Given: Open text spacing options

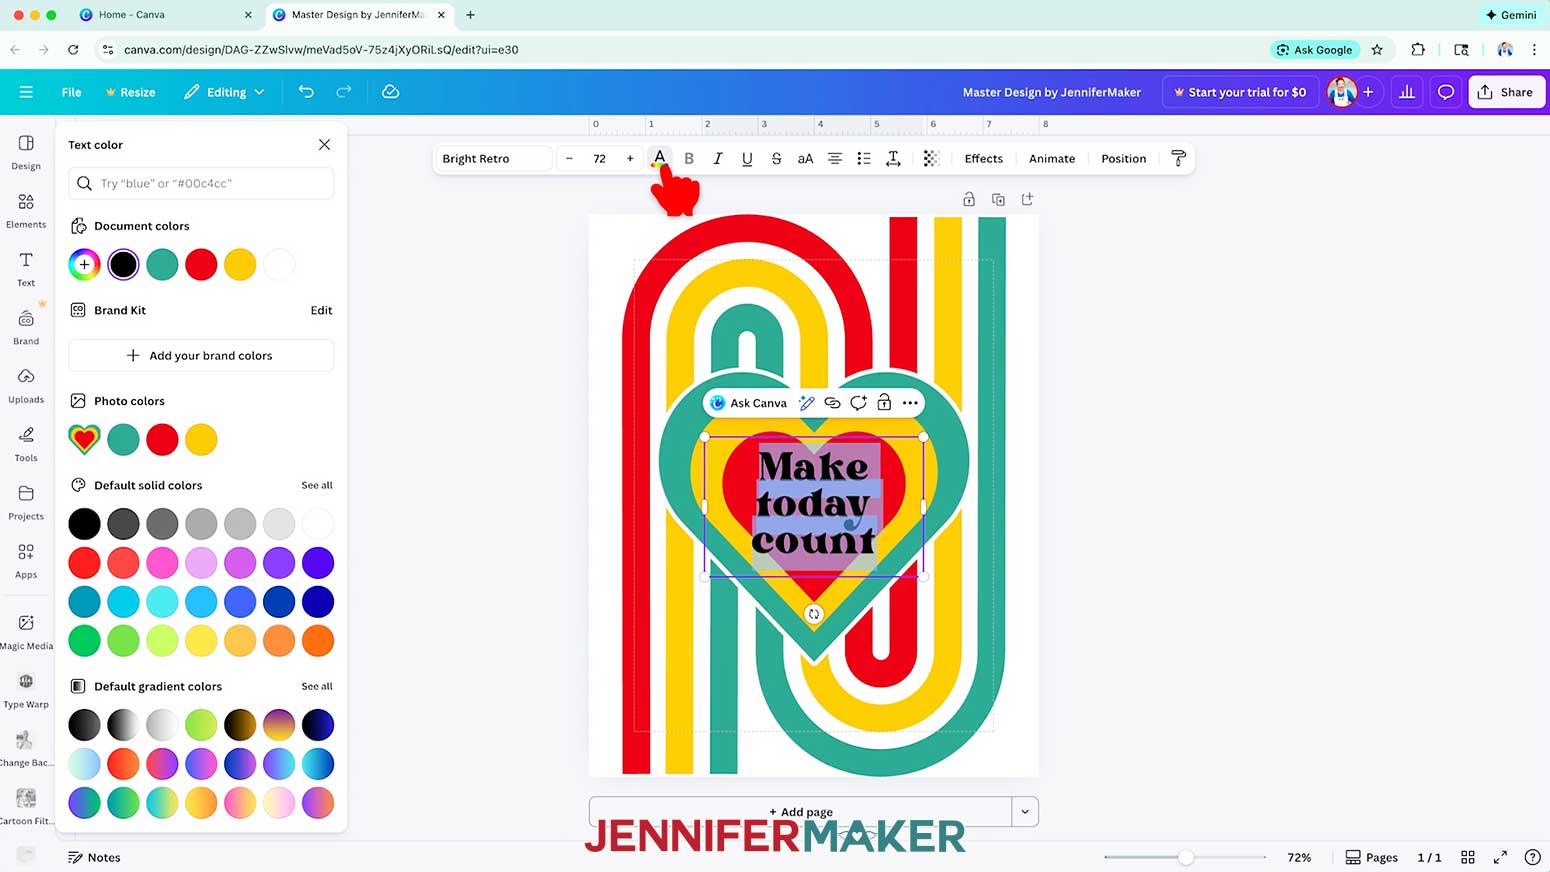Looking at the screenshot, I should tap(893, 159).
